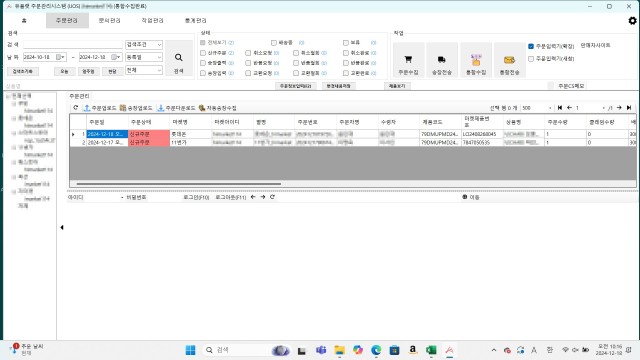This screenshot has height=360, width=640.
Task: Toggle 전체보기 status checkbox
Action: 202,42
